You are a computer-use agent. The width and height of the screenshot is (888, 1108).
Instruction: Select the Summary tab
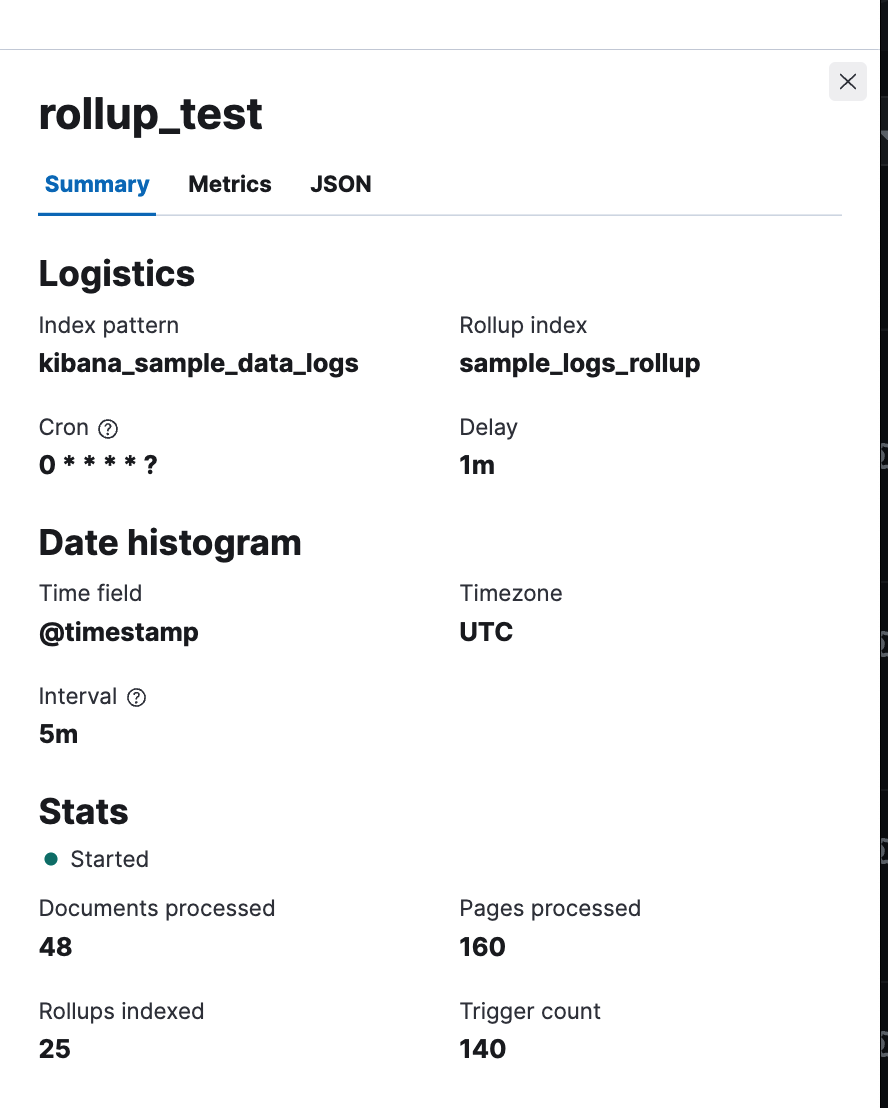[x=96, y=184]
